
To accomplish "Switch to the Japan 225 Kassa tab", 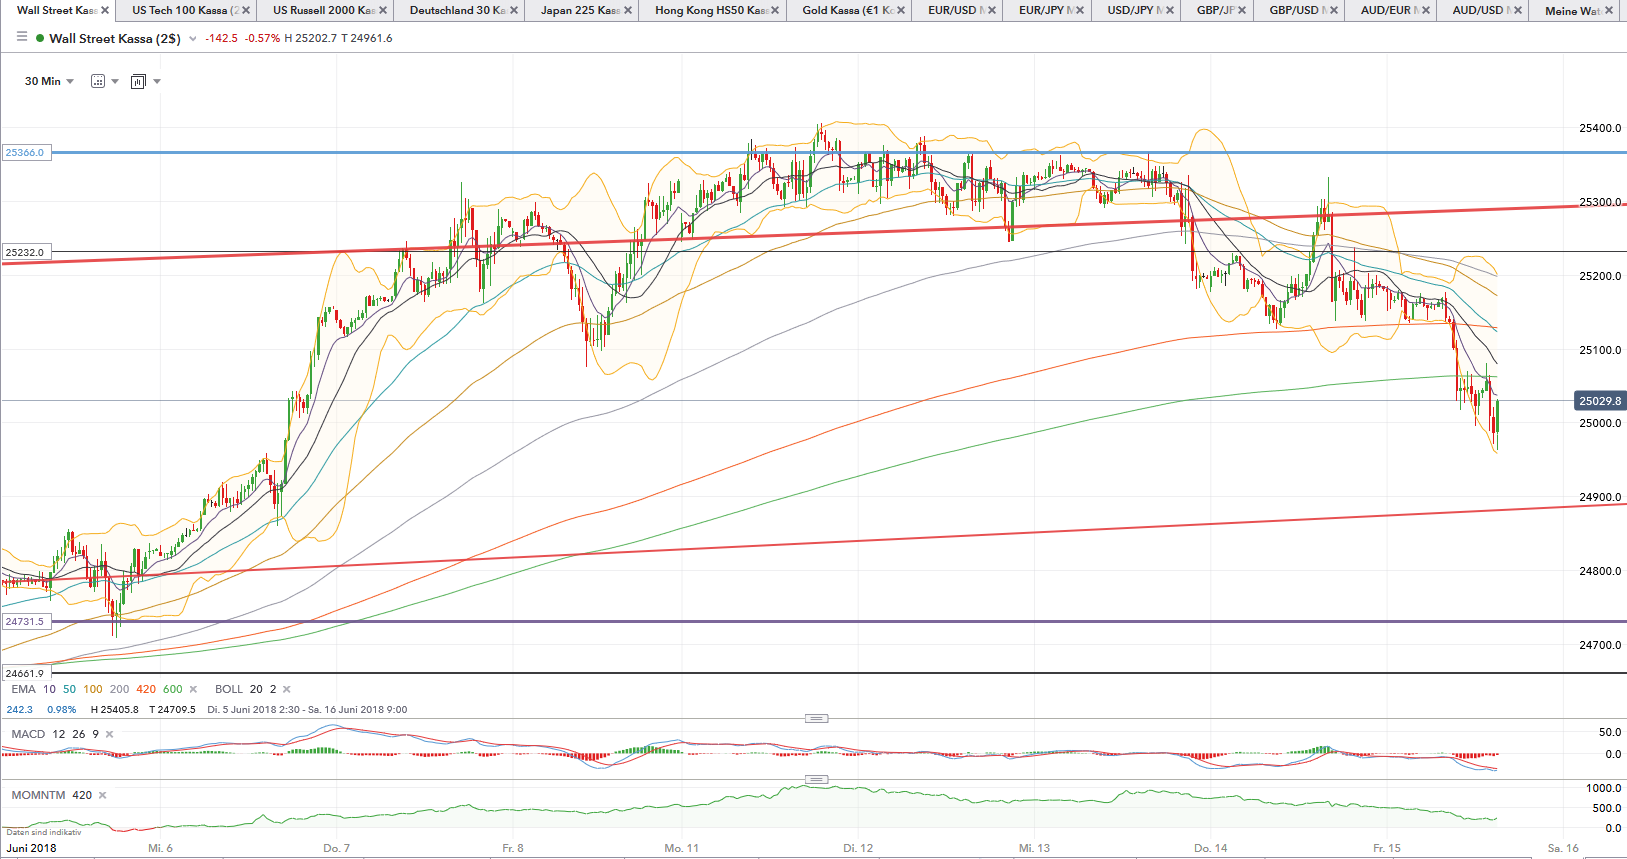I will (x=579, y=10).
